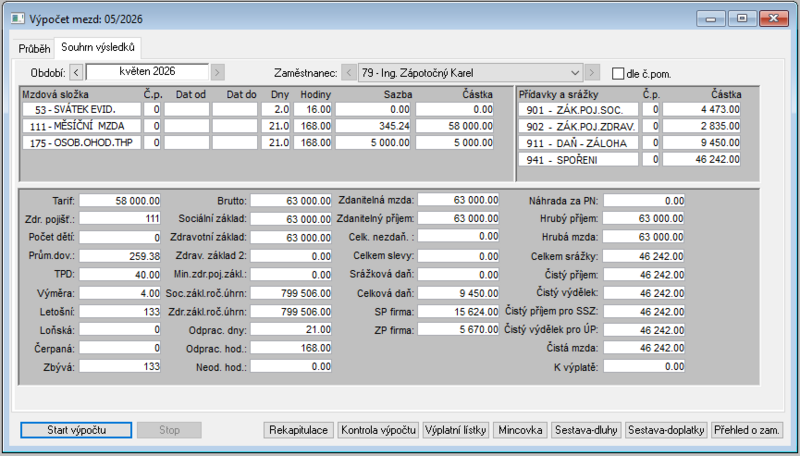
Task: Click the Letošní field 133
Action: coord(120,312)
